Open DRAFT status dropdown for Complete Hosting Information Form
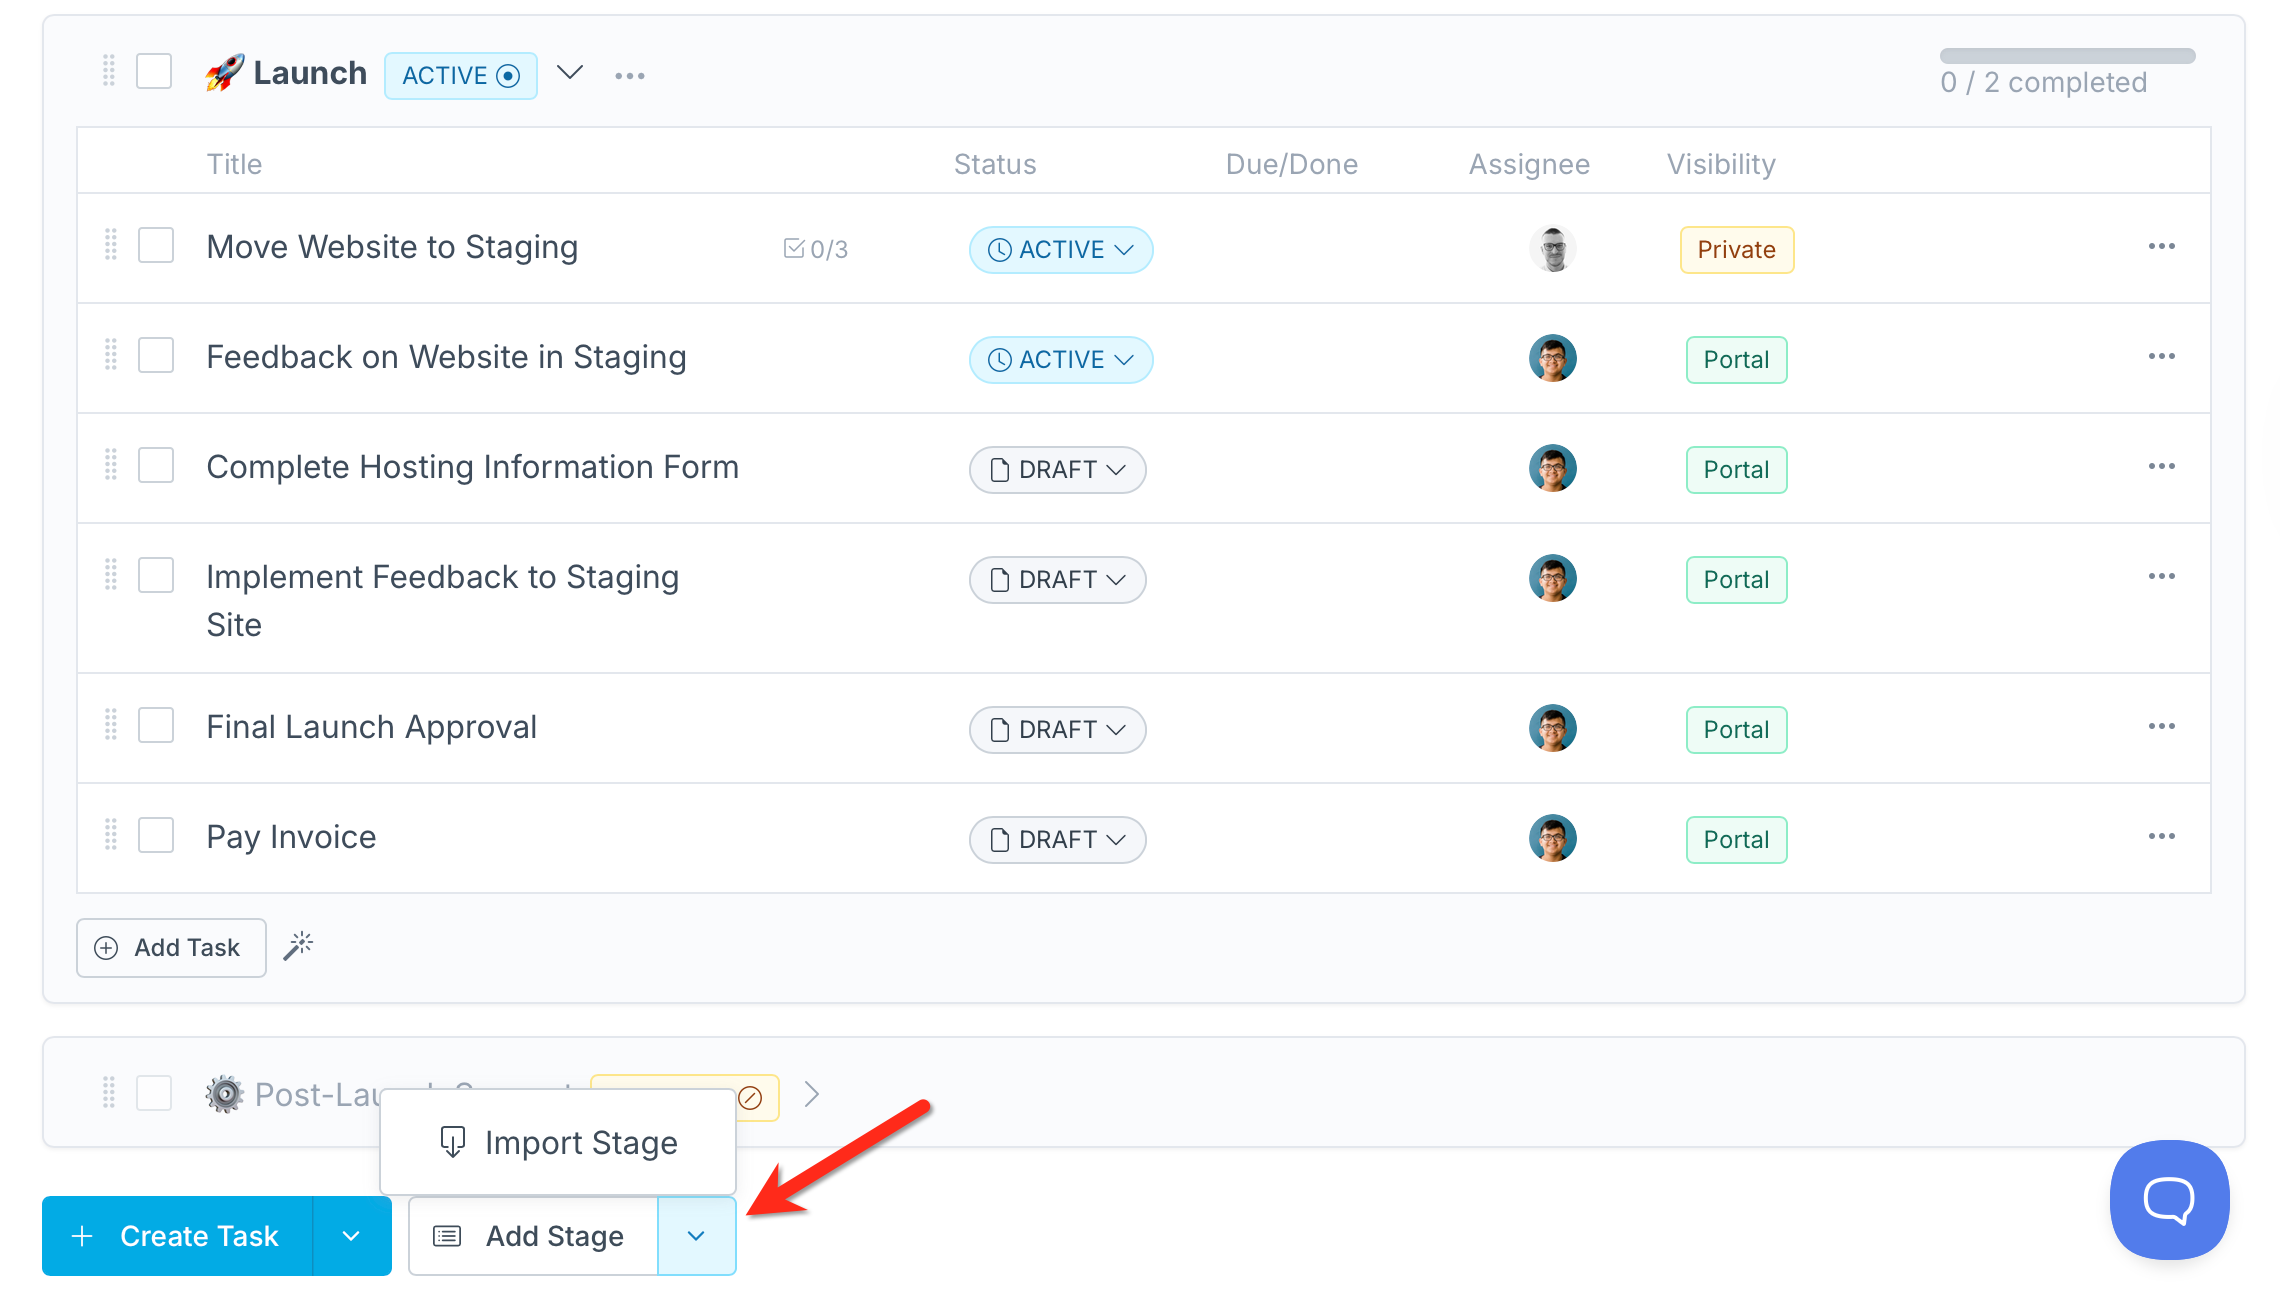The height and width of the screenshot is (1296, 2280). click(x=1057, y=470)
